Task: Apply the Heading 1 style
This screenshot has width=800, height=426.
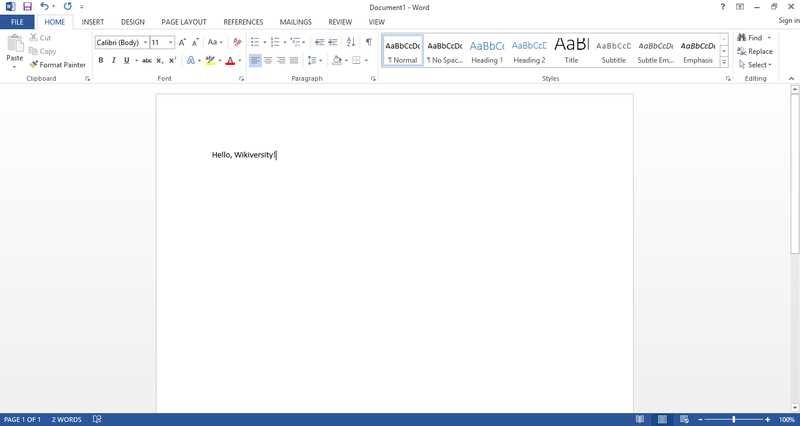Action: click(487, 50)
